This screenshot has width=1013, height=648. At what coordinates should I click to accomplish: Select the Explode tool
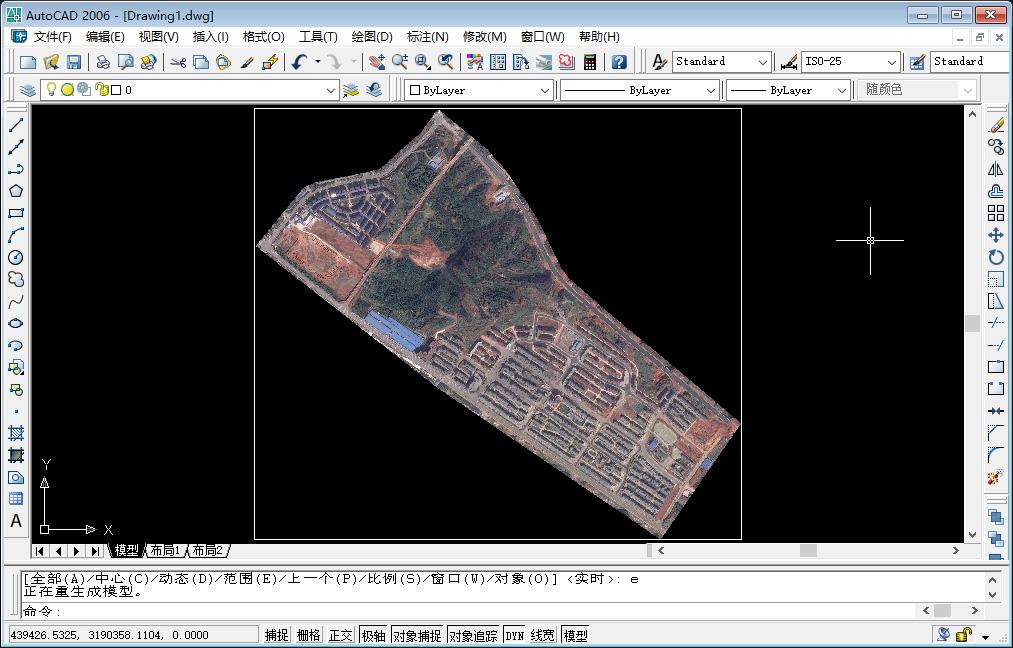[995, 477]
